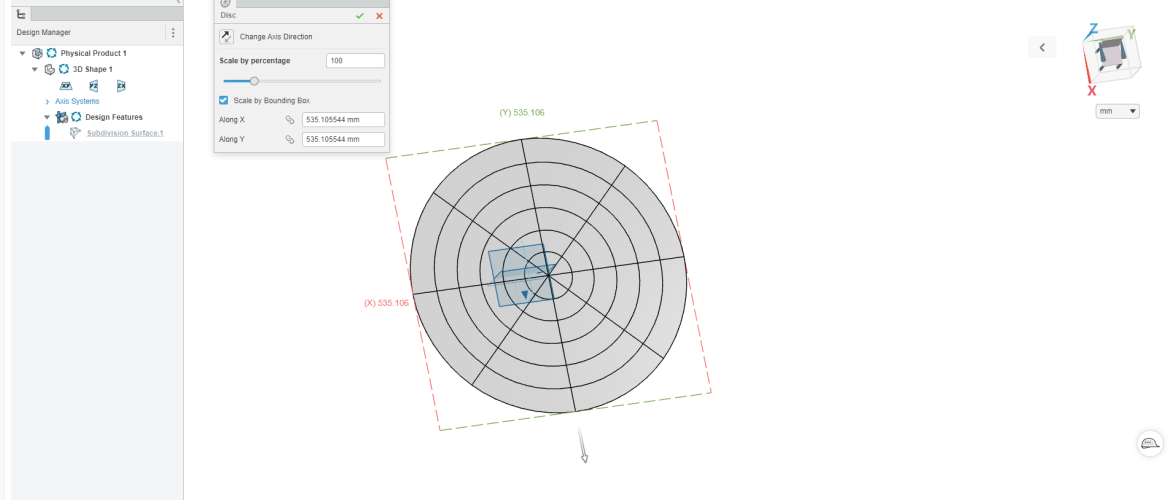Image resolution: width=1170 pixels, height=500 pixels.
Task: Click the link icon beside Along Y
Action: pyautogui.click(x=290, y=140)
